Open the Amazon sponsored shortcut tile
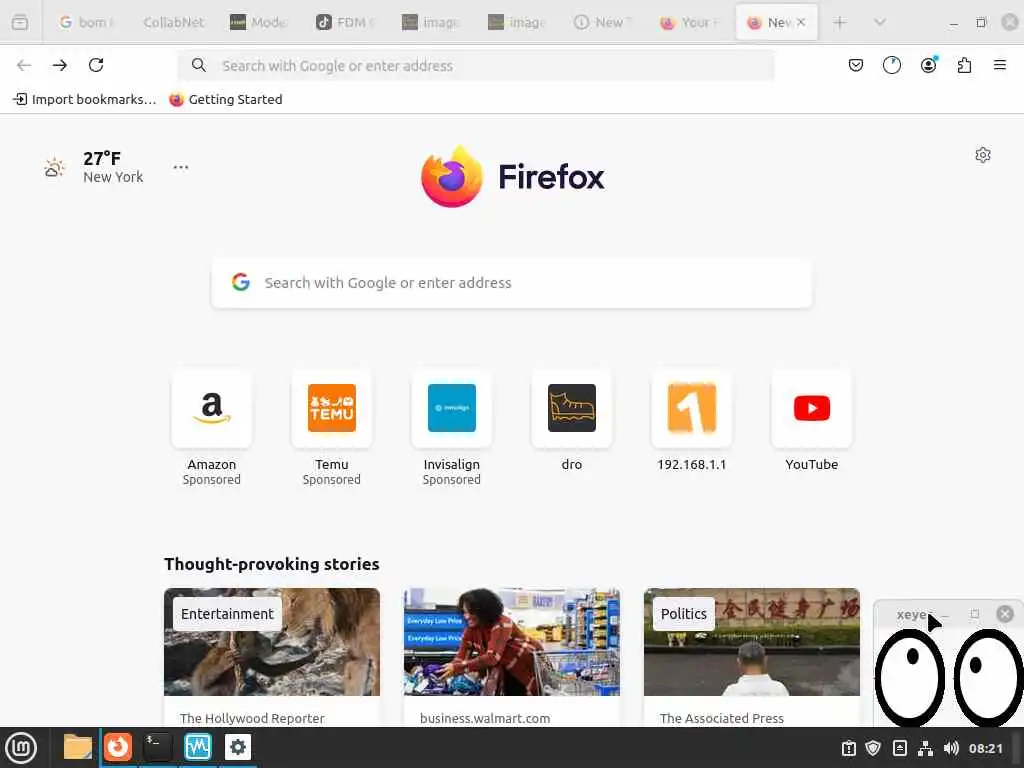The image size is (1024, 768). pos(212,428)
